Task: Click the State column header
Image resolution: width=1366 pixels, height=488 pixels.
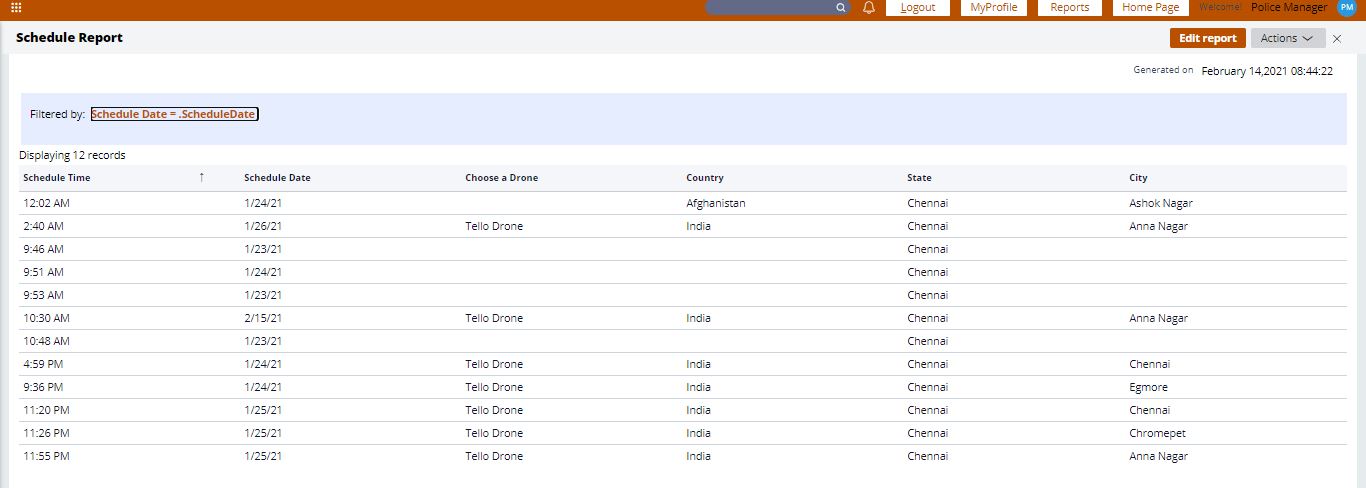Action: 919,178
